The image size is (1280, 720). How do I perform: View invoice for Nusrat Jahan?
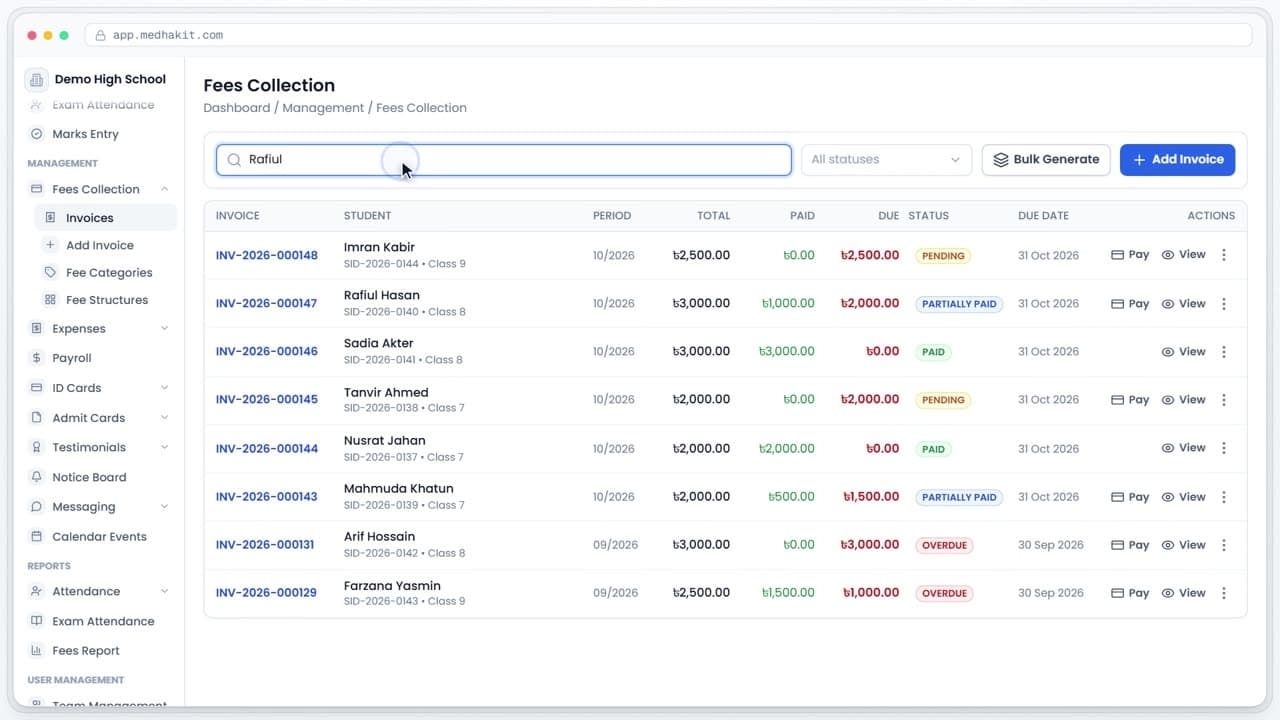point(1184,448)
